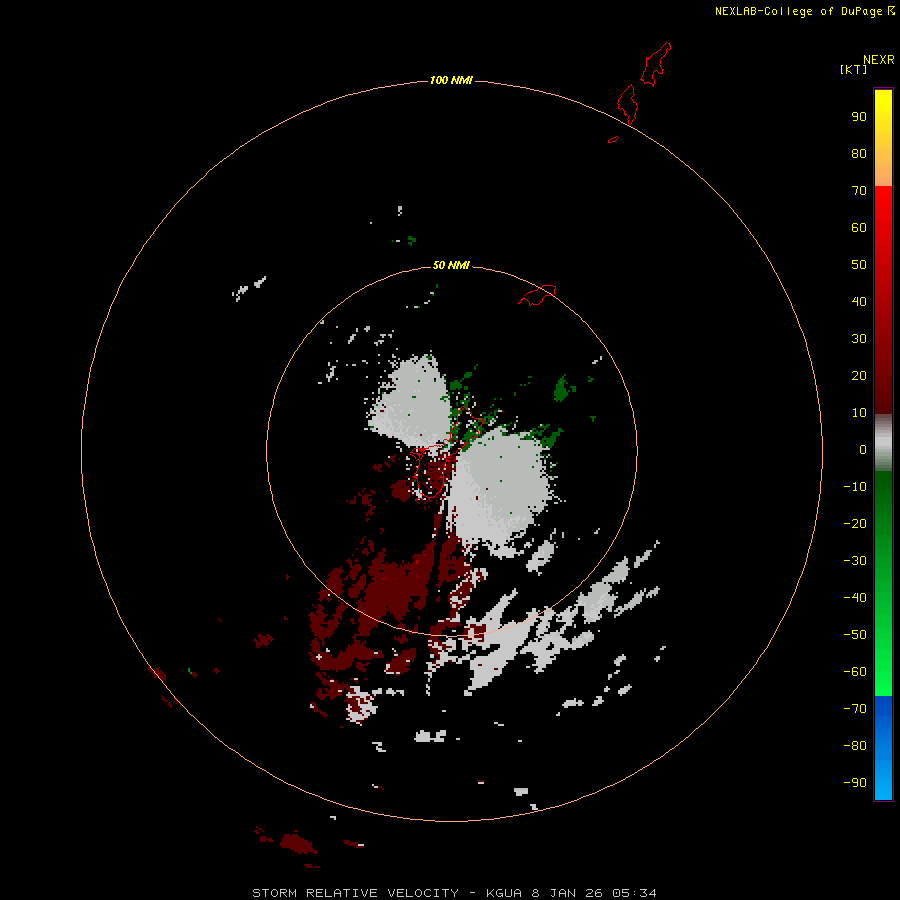
Task: Pick the gray zero-velocity segment of the color bar
Action: coord(883,443)
